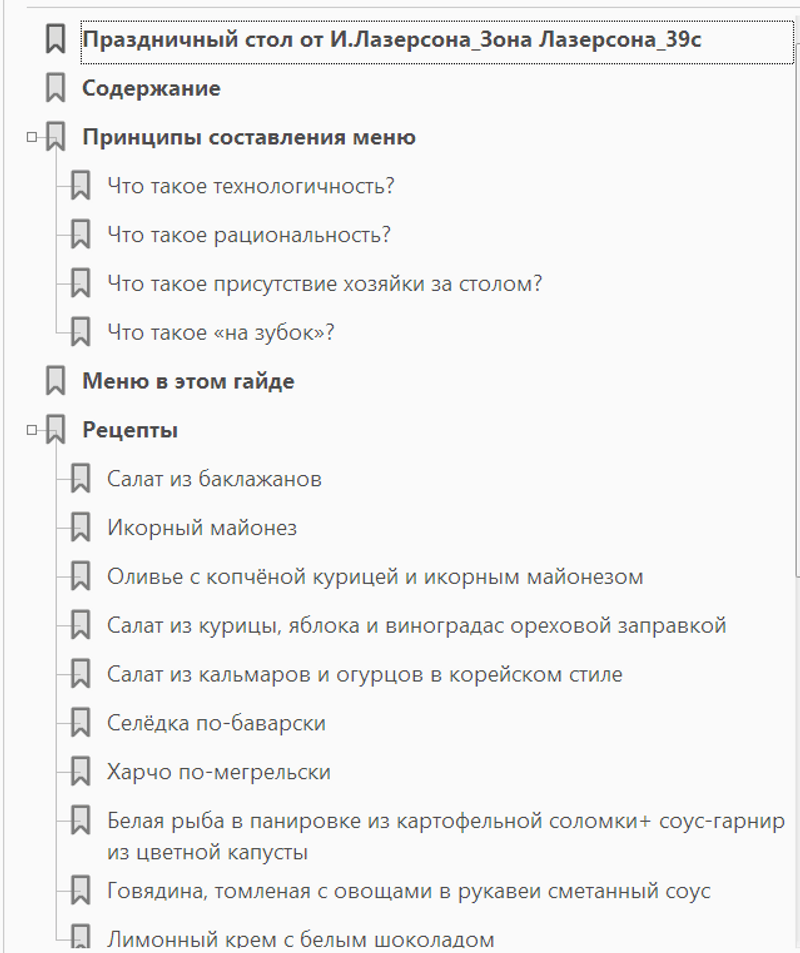Jump to Лимонный крем с белым шоколадом
The image size is (800, 953).
300,939
